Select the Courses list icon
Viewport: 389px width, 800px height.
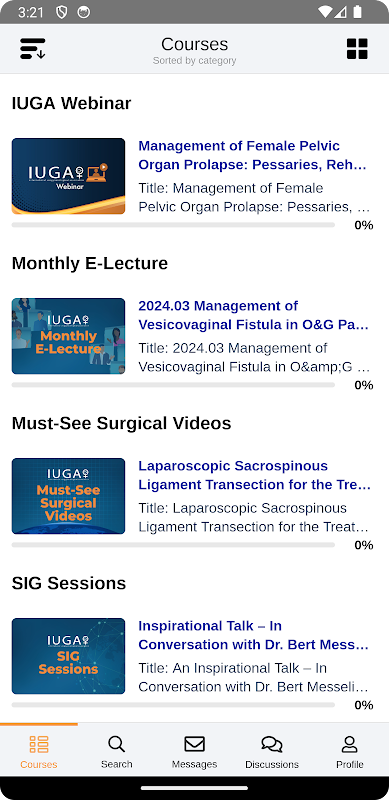pos(39,744)
